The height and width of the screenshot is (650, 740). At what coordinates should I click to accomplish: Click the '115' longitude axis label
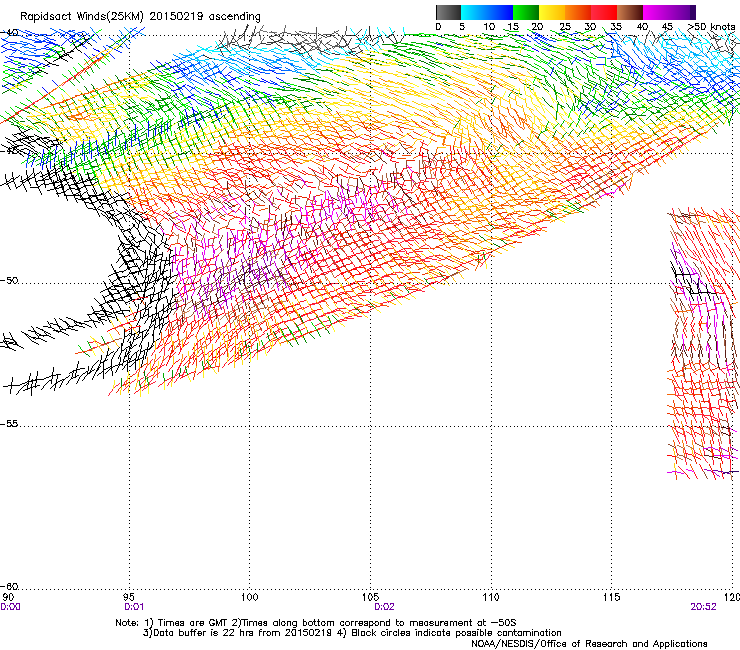point(612,598)
